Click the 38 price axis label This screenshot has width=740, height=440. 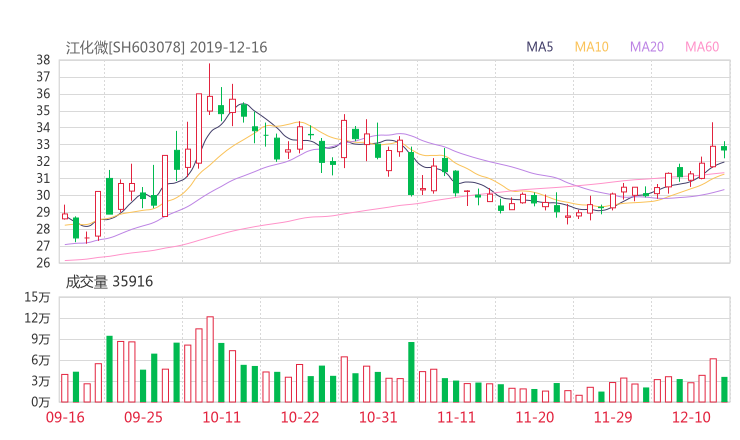click(x=43, y=60)
